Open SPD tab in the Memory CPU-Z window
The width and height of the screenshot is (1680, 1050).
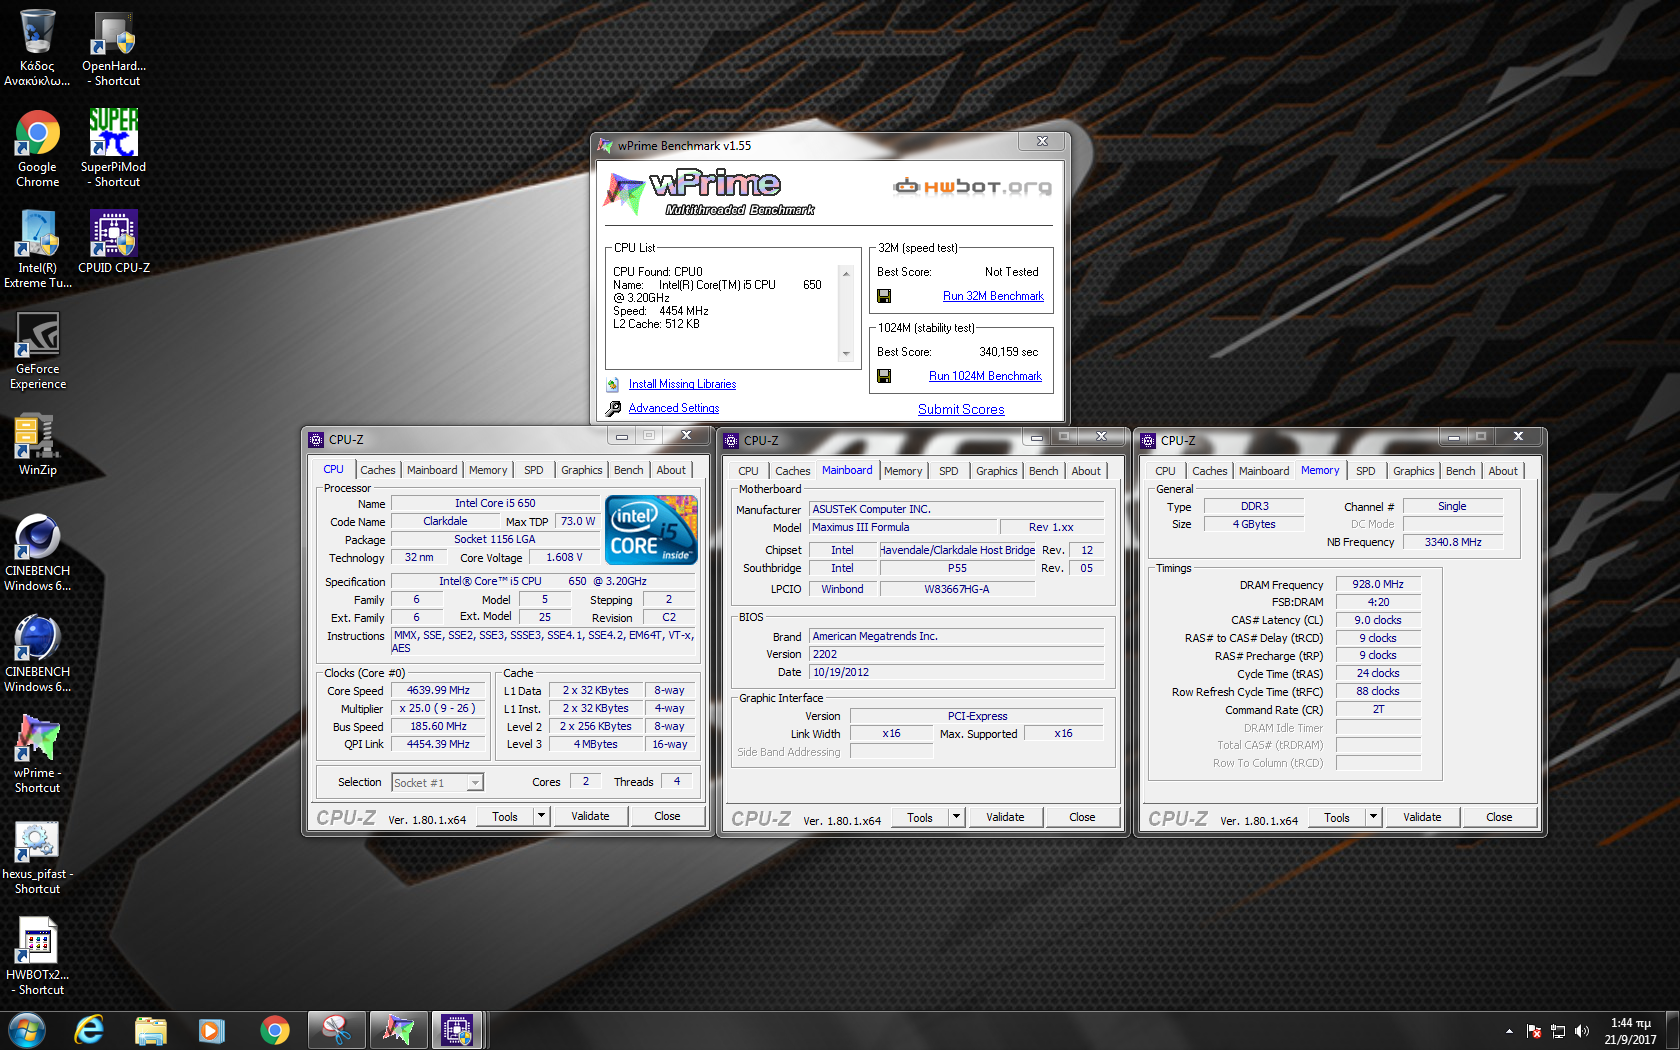click(x=1366, y=471)
